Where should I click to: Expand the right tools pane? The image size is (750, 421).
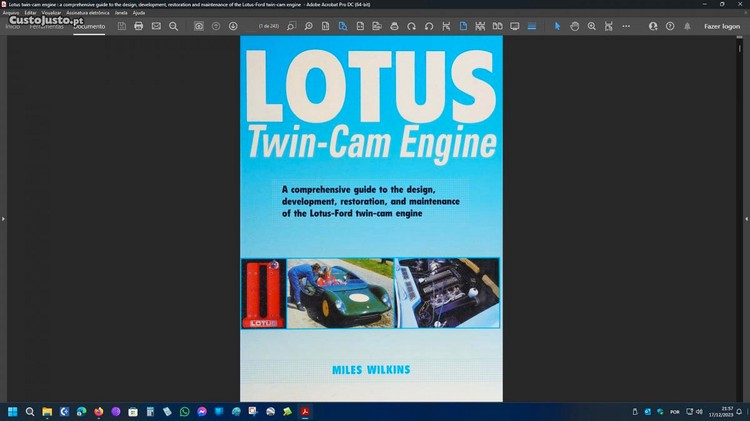click(x=746, y=218)
